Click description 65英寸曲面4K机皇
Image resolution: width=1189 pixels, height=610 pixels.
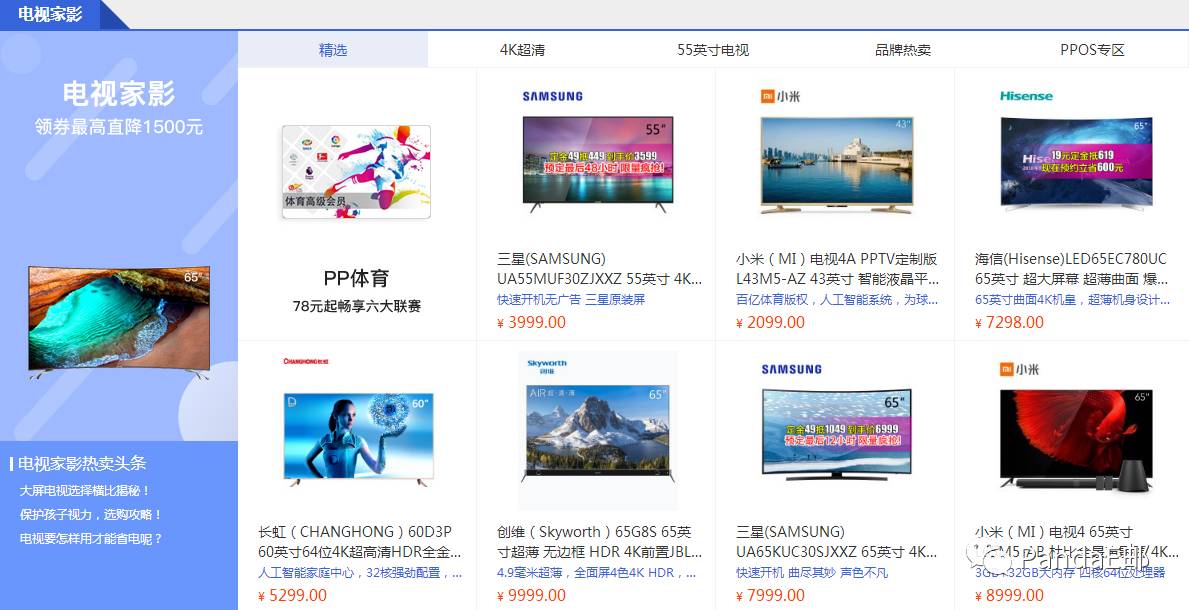coord(1072,300)
